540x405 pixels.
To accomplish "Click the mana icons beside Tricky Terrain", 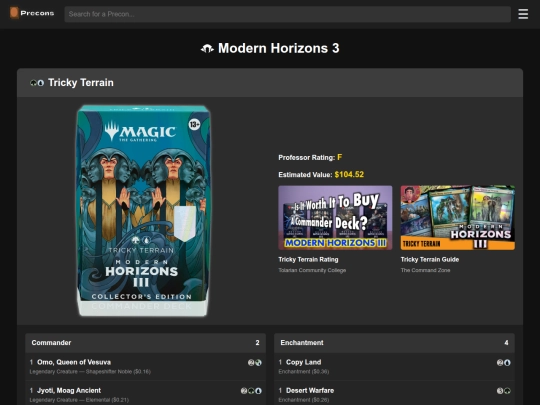I will [x=37, y=83].
